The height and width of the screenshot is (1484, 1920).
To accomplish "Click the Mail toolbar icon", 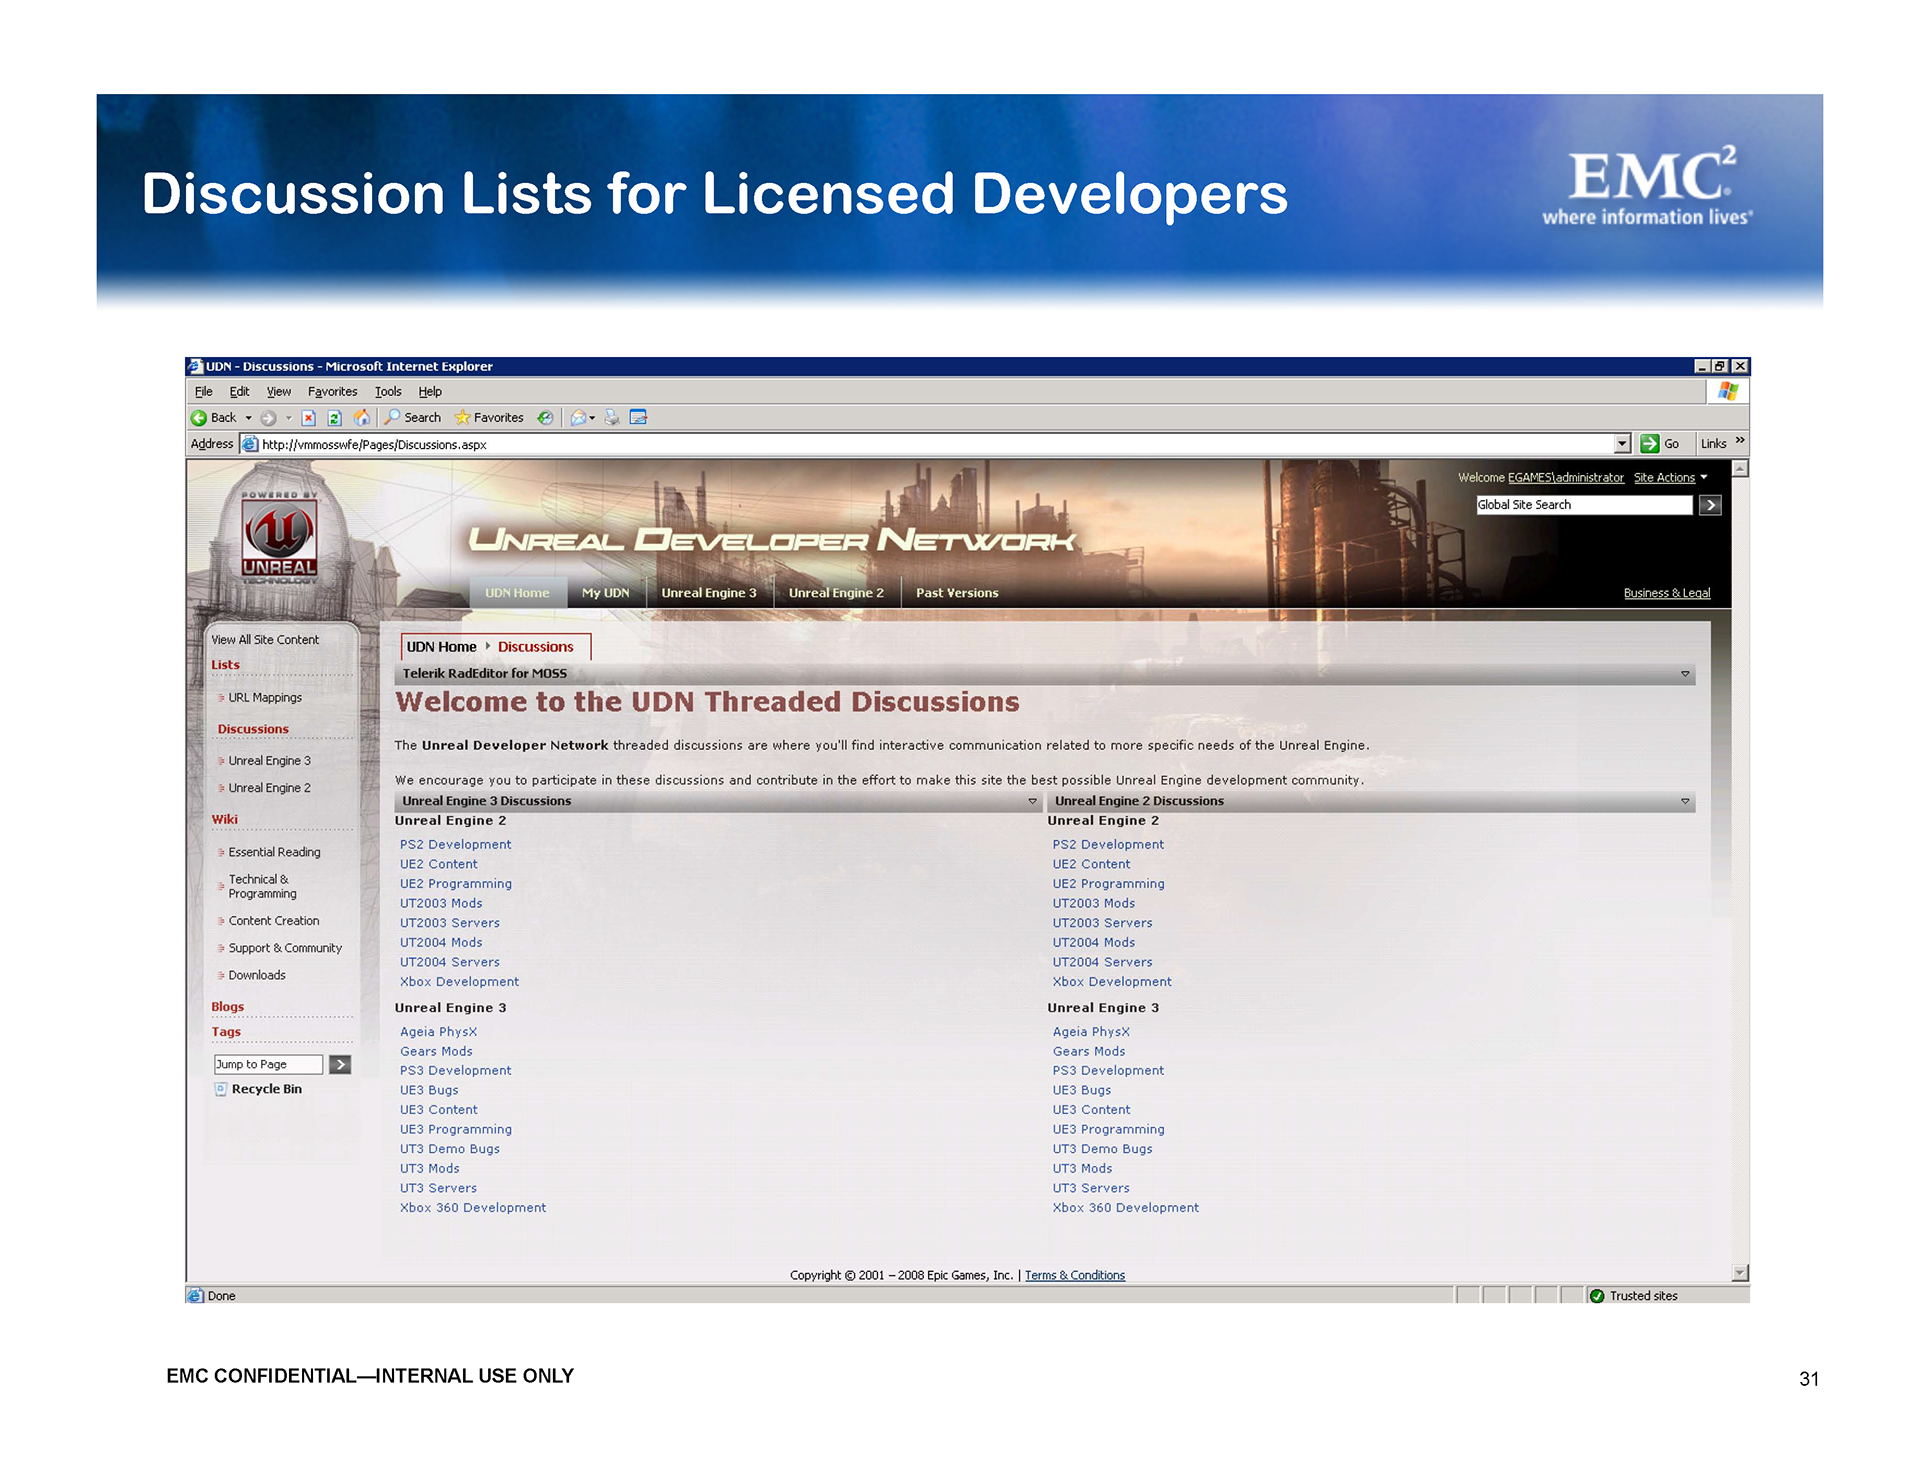I will pos(578,418).
